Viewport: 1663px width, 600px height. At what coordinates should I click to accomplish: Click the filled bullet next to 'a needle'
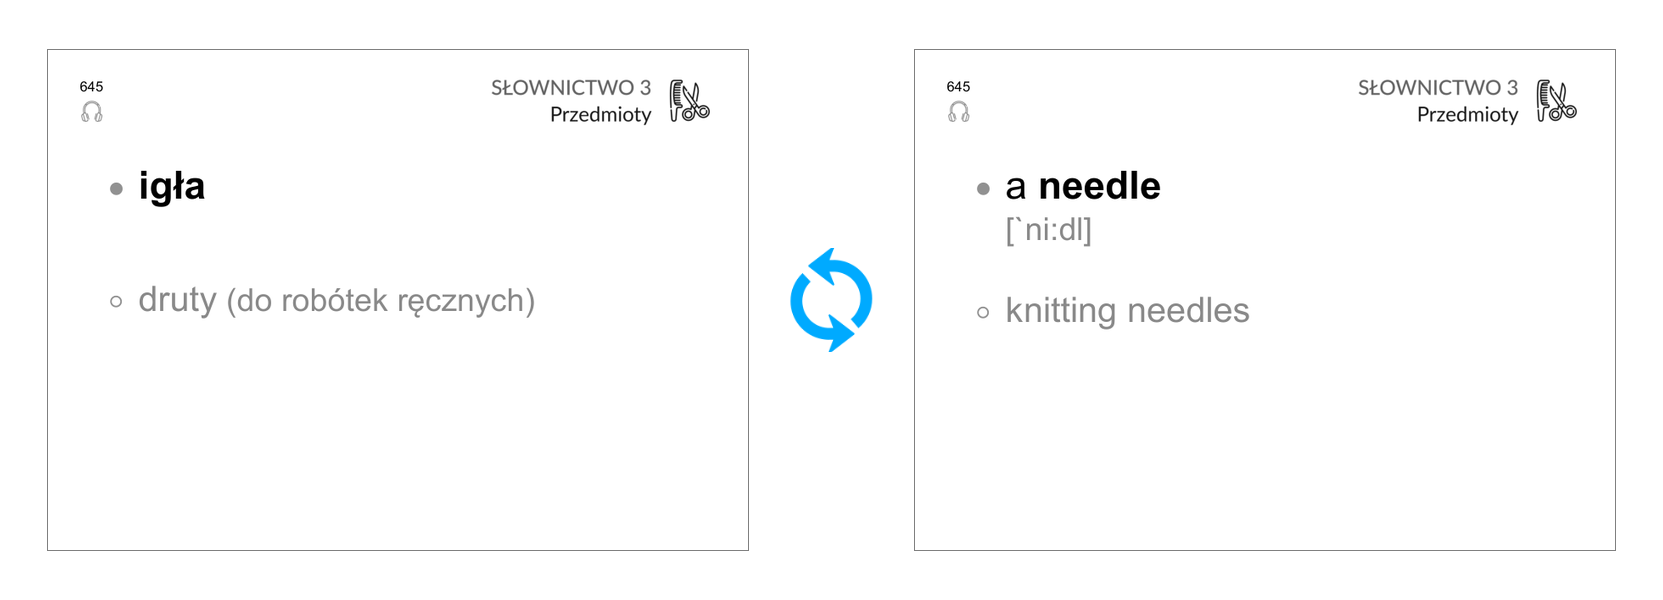click(x=983, y=188)
